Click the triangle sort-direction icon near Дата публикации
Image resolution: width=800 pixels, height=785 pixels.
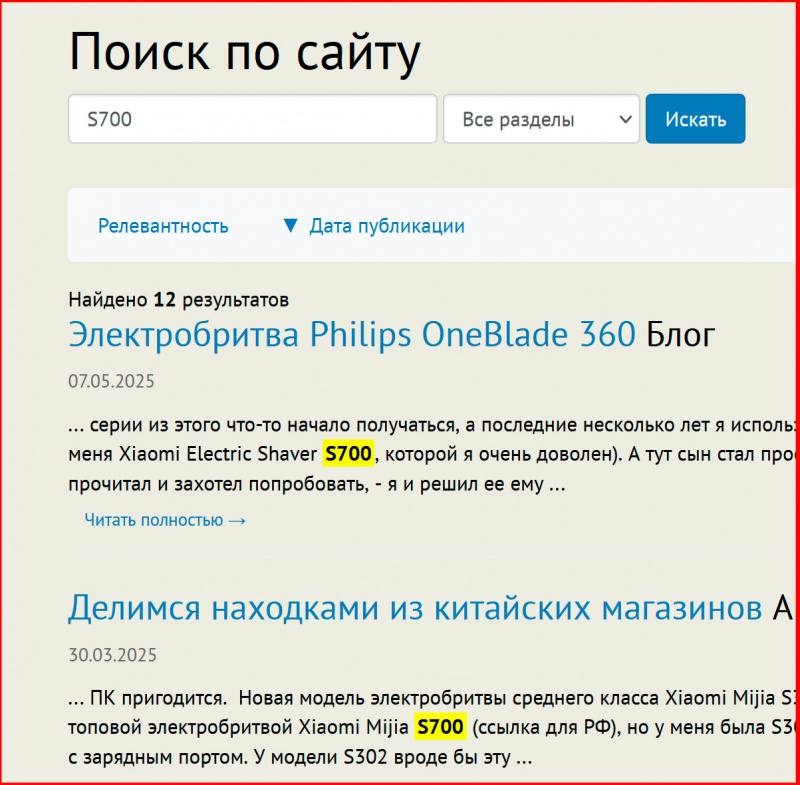point(291,226)
